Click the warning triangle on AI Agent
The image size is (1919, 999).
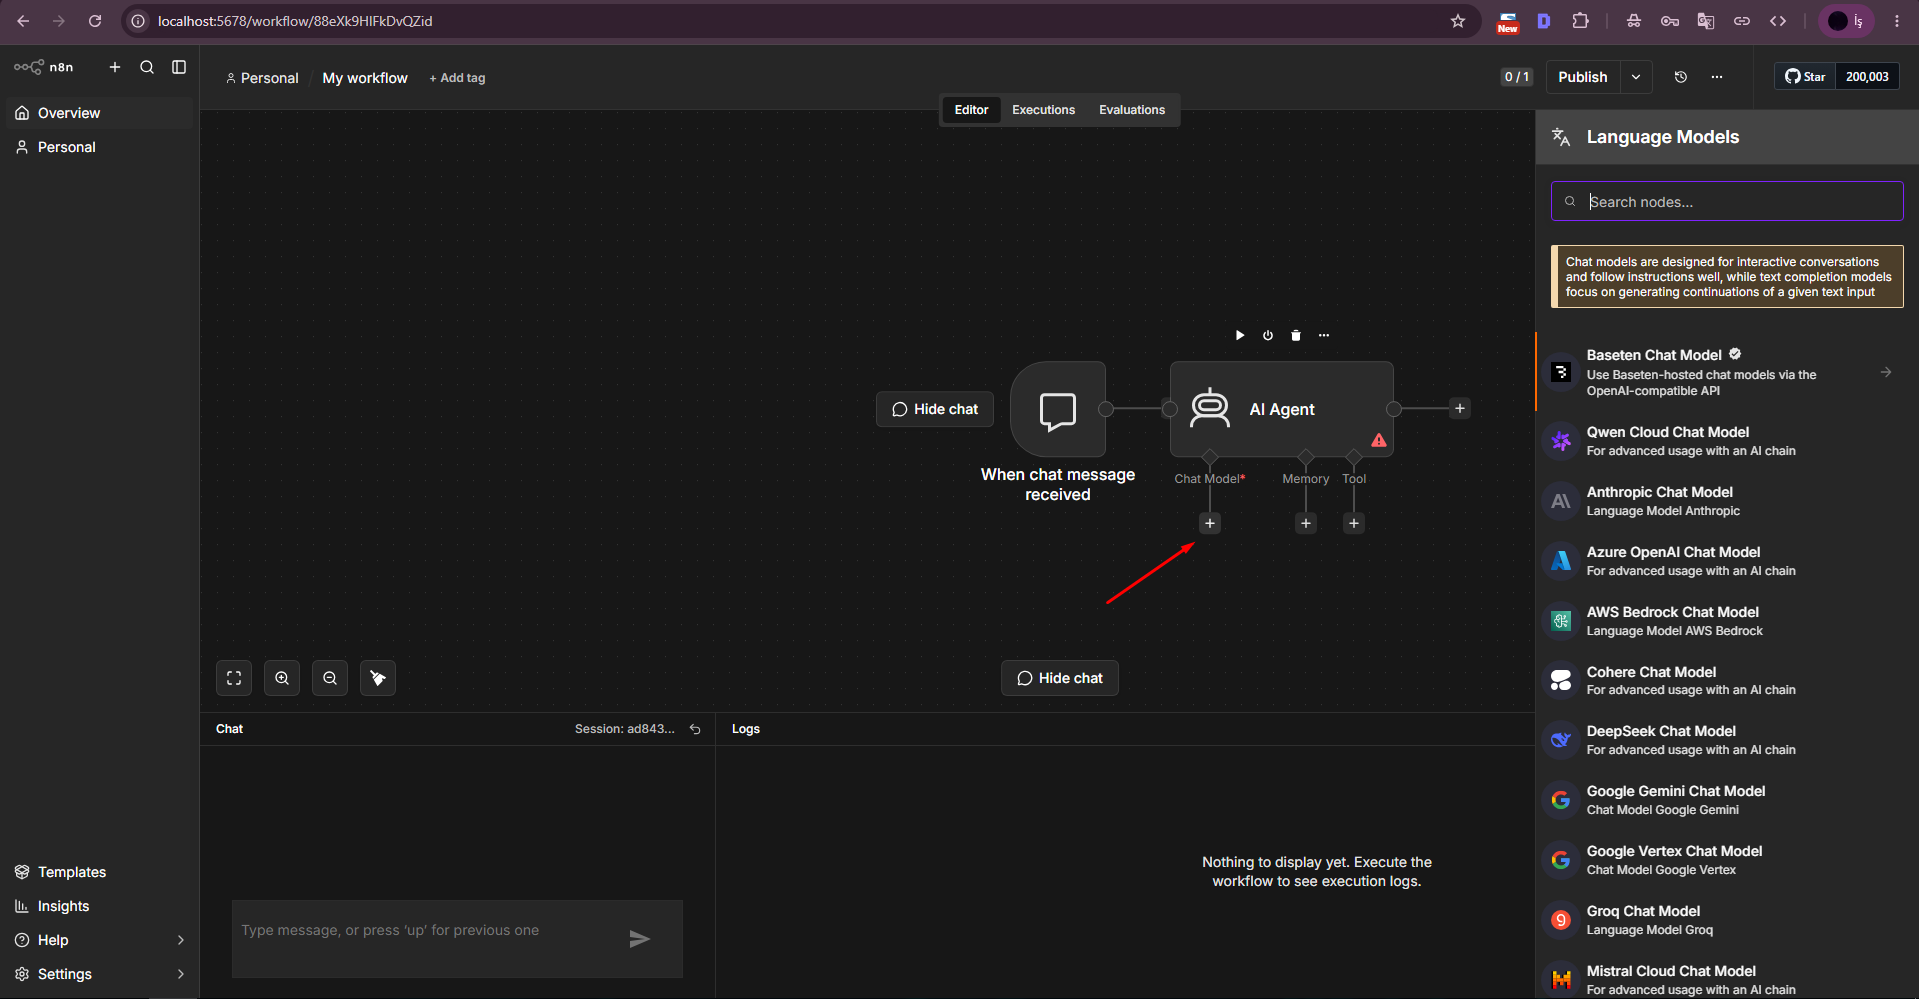[1379, 440]
